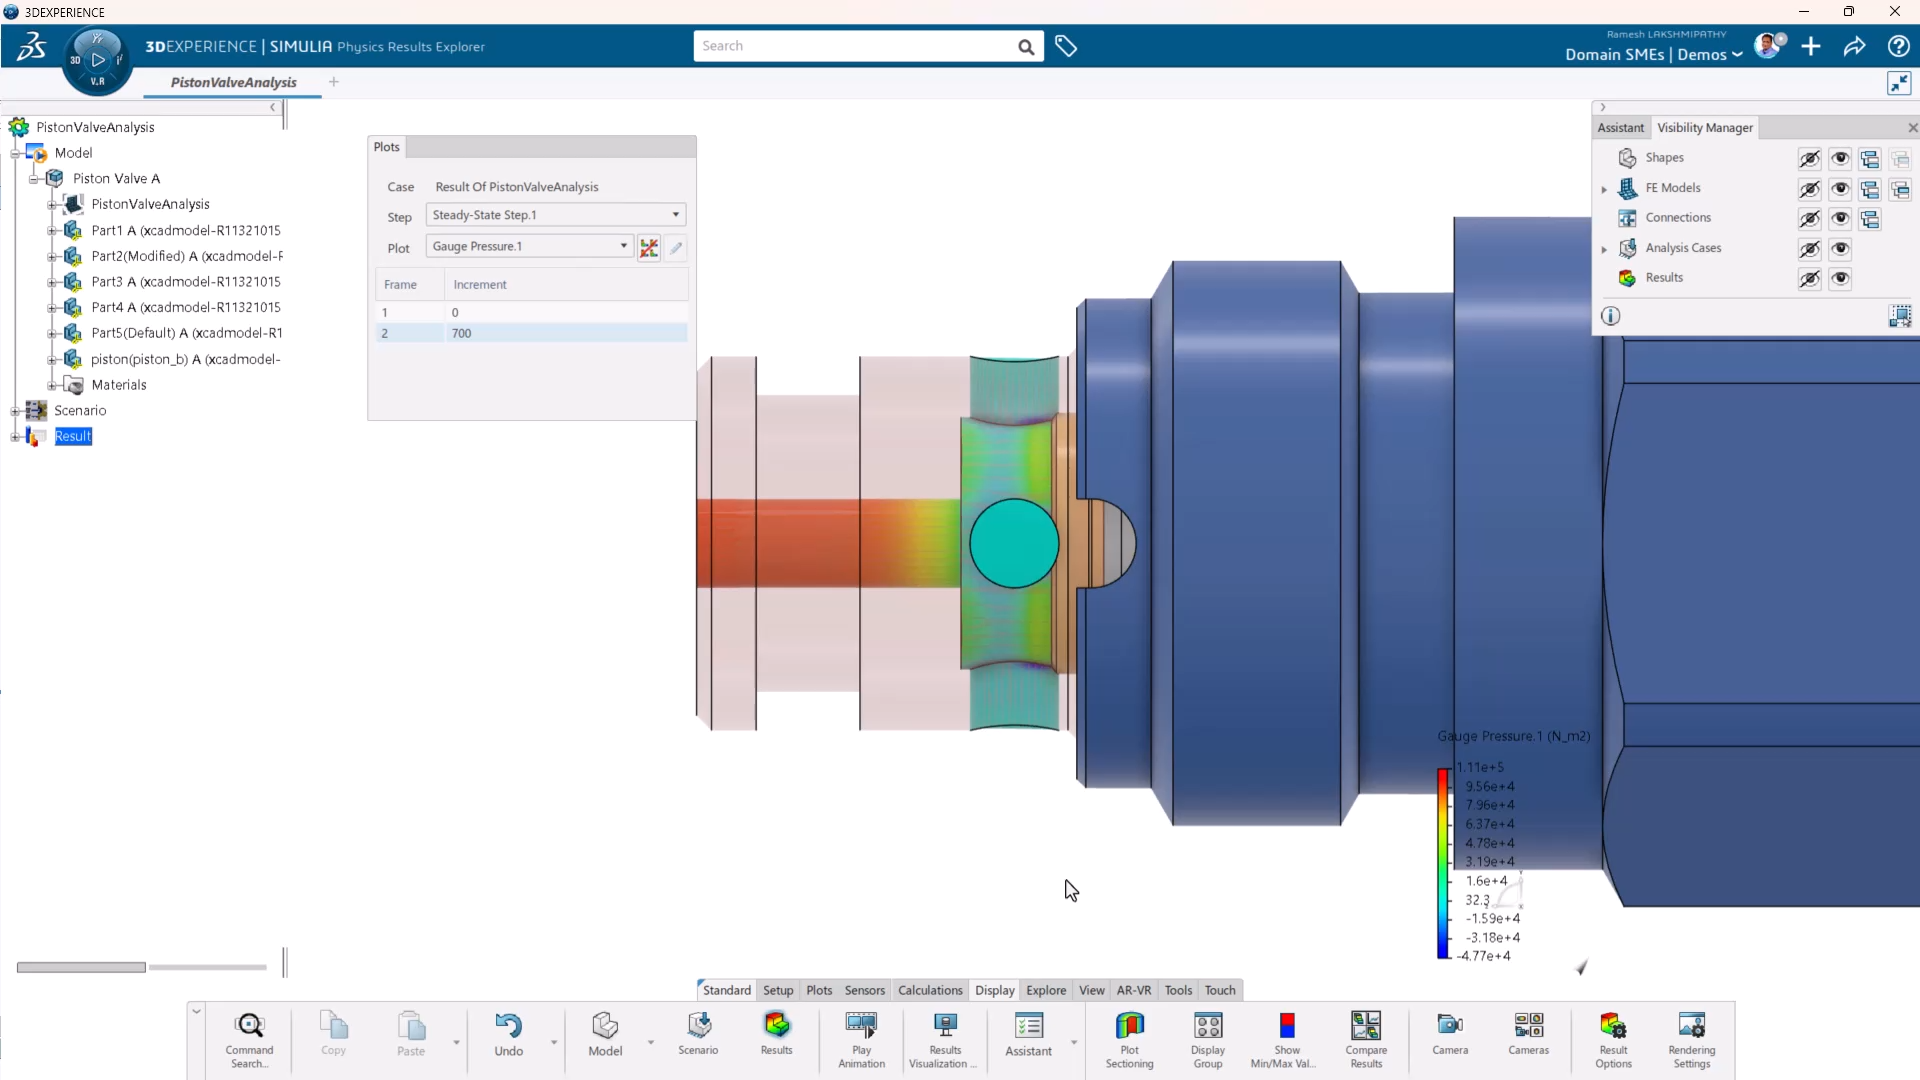
Task: Hide FE Models with crossed eye icon
Action: click(x=1810, y=188)
